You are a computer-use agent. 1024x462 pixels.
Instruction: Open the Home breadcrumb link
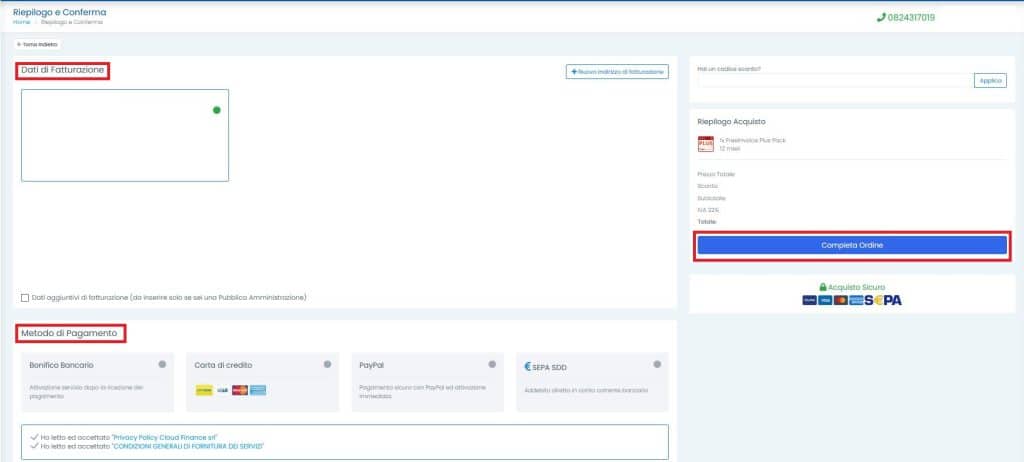coord(20,21)
